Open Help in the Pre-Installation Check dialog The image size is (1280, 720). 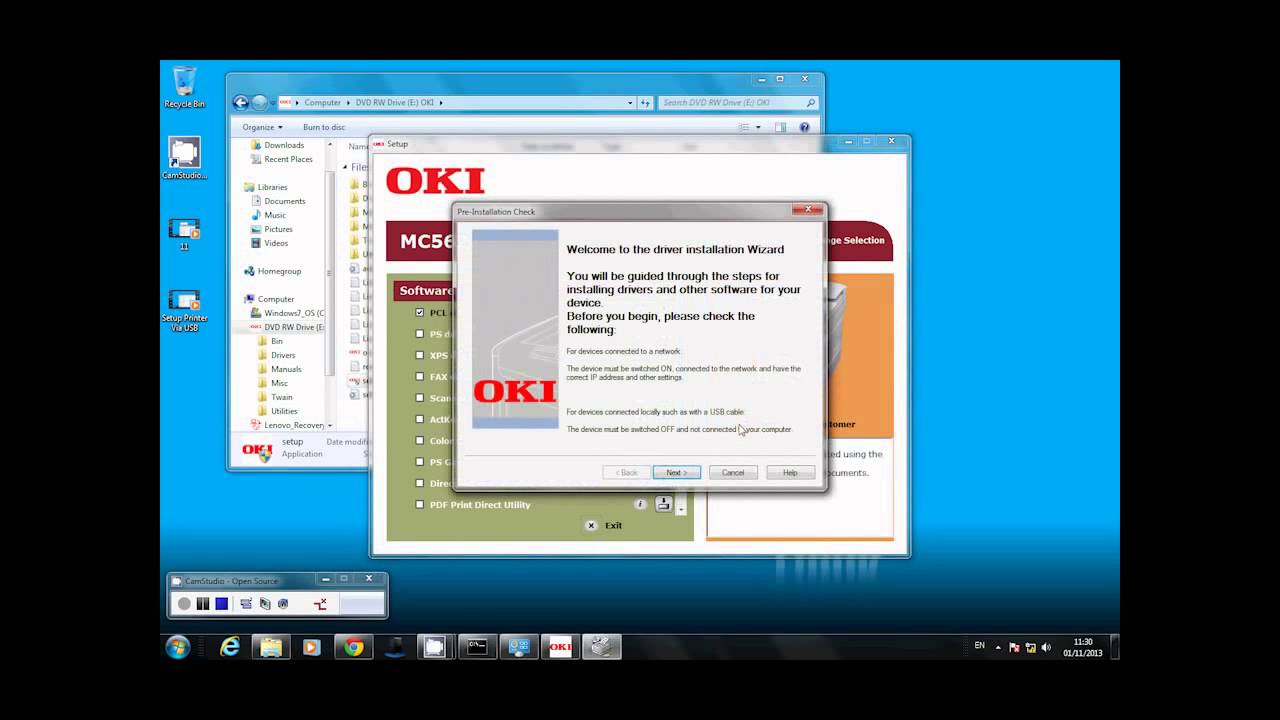point(790,472)
